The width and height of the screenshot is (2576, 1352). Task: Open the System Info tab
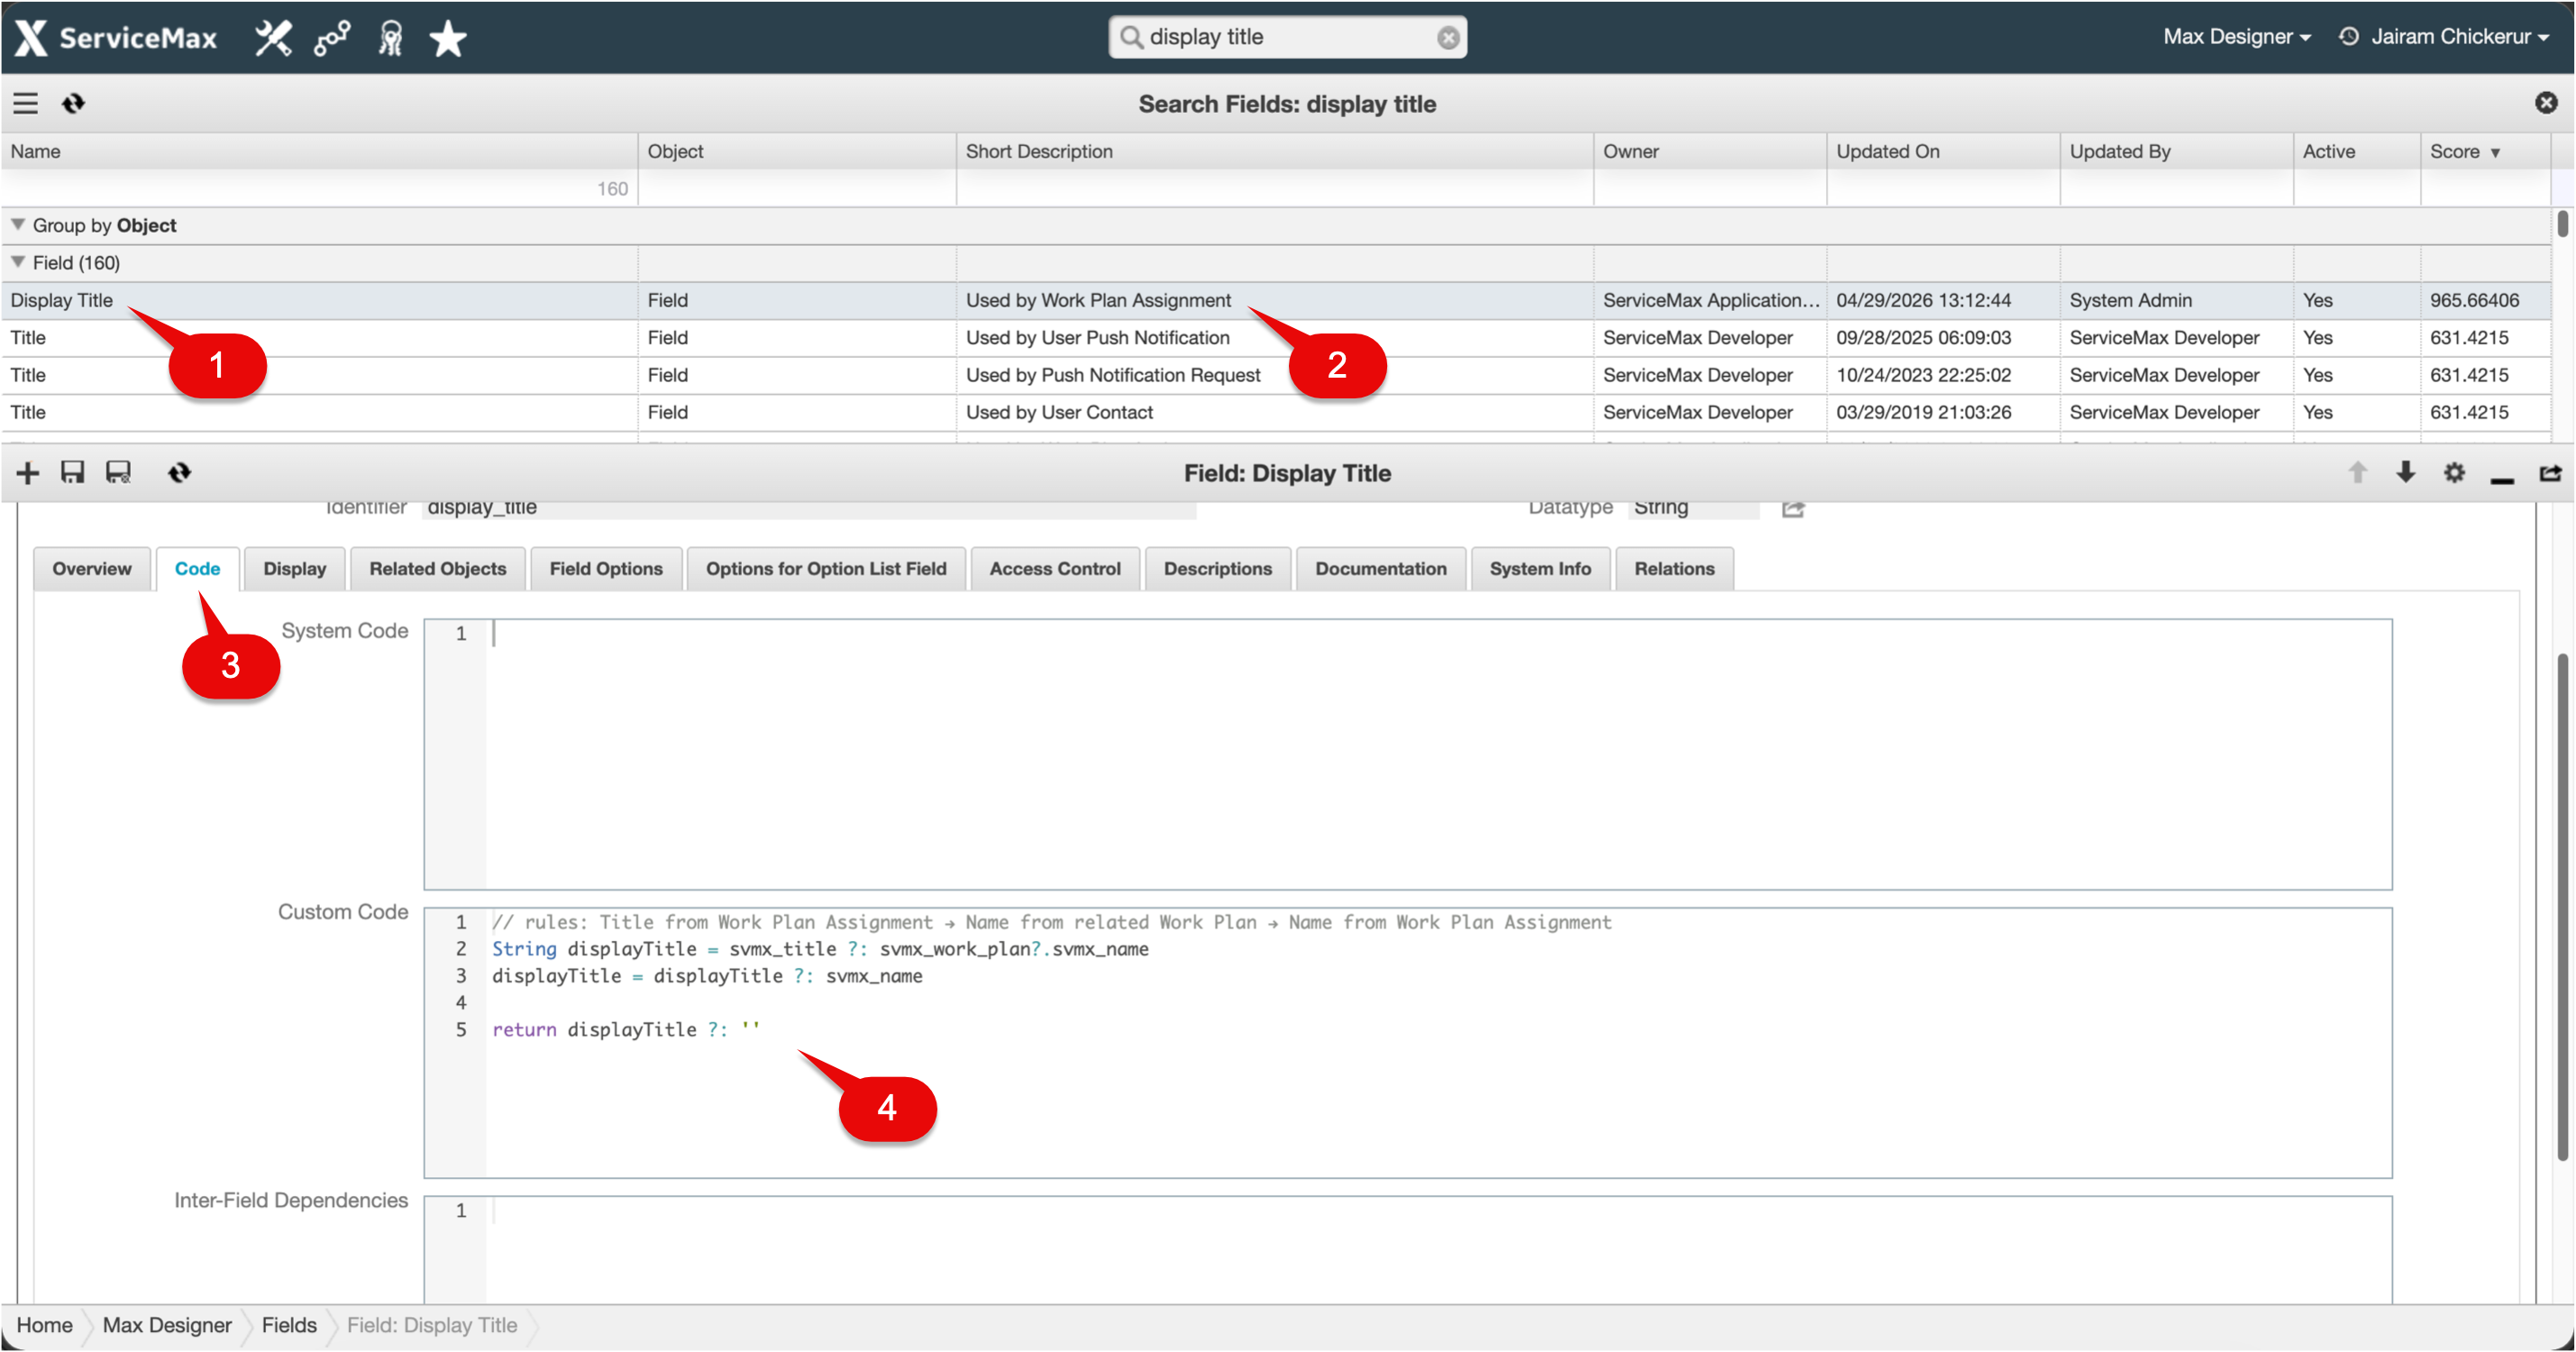[1540, 569]
